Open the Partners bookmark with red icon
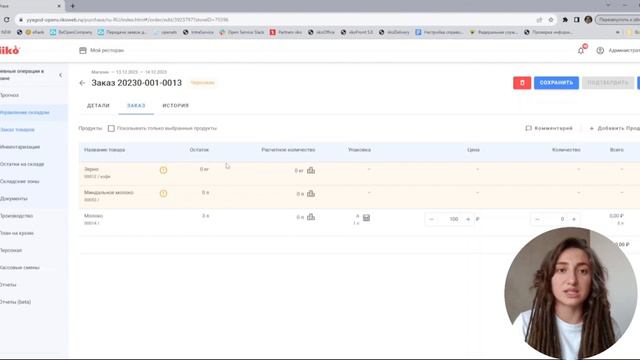 (286, 32)
